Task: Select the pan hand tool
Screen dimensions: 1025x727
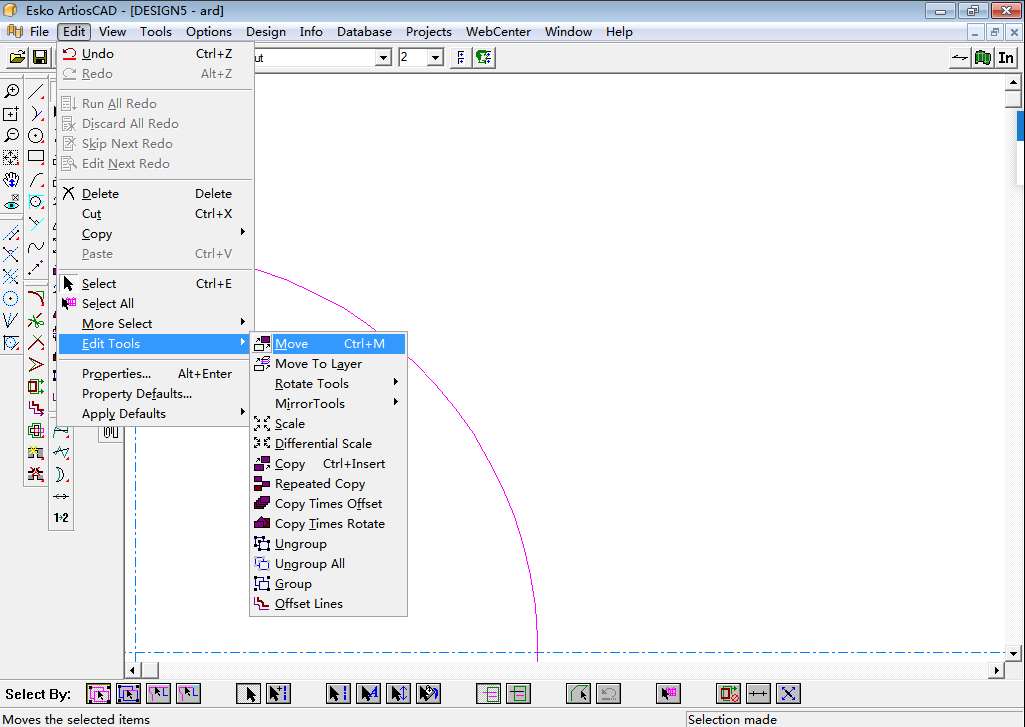Action: (11, 180)
